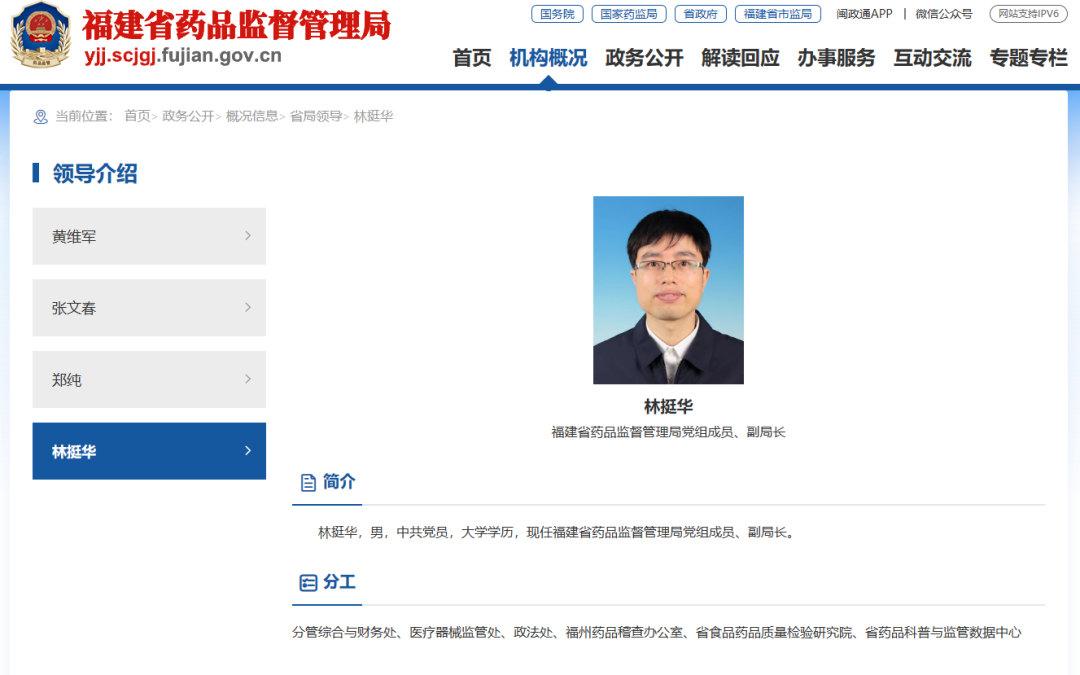
Task: Click the chevron arrow in 黄维军 row
Action: (x=248, y=236)
